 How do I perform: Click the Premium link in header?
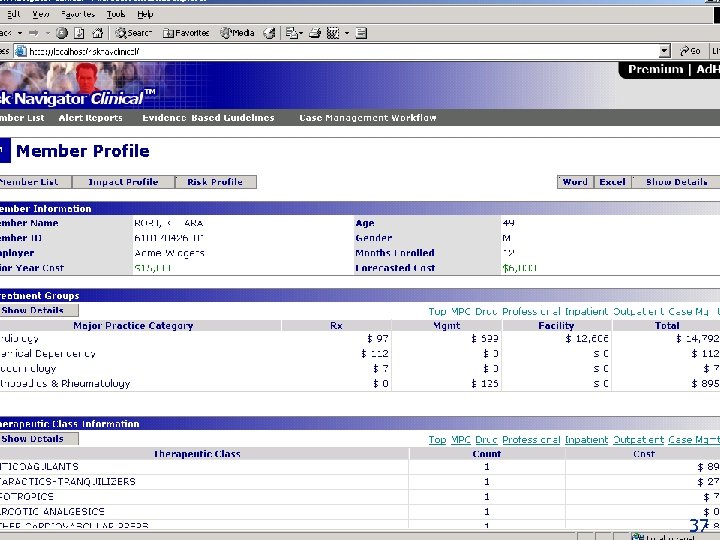pyautogui.click(x=656, y=69)
